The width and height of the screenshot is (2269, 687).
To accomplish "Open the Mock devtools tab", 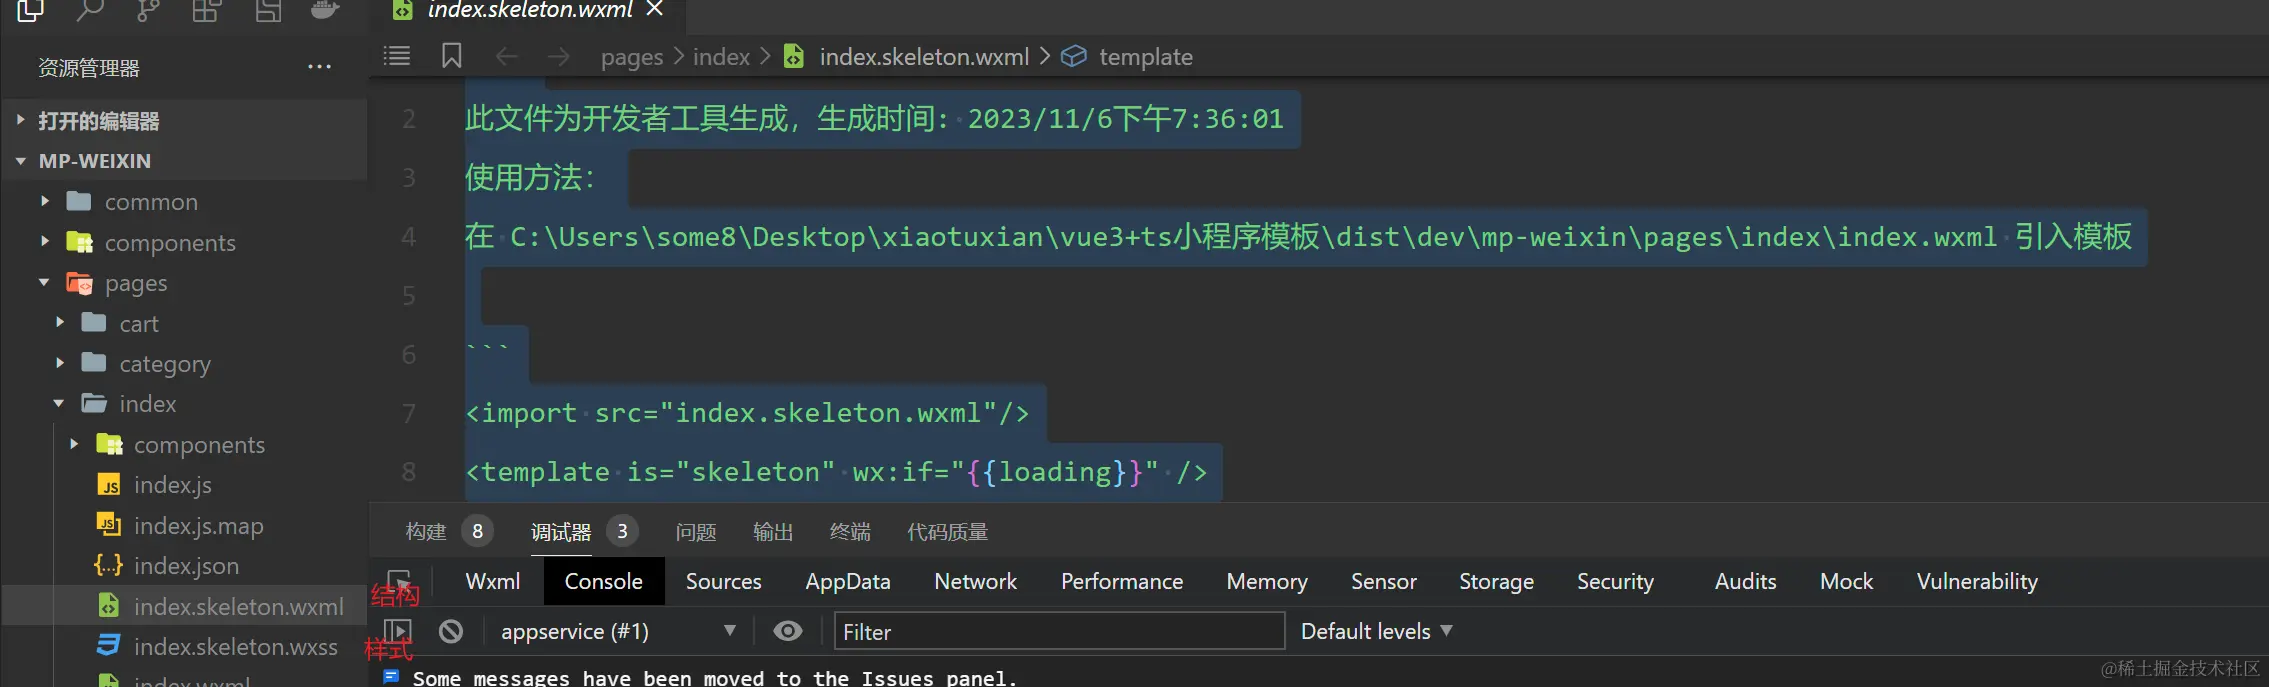I will point(1847,582).
